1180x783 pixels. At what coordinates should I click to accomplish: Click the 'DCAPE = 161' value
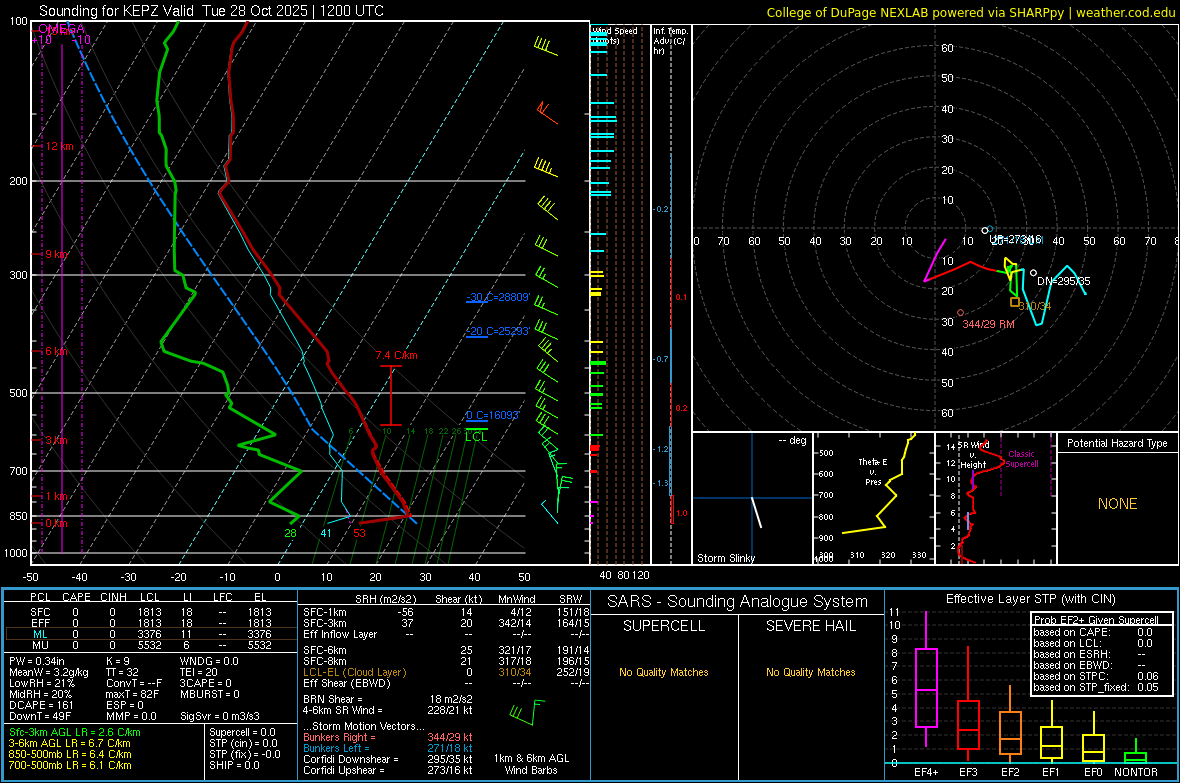click(41, 705)
